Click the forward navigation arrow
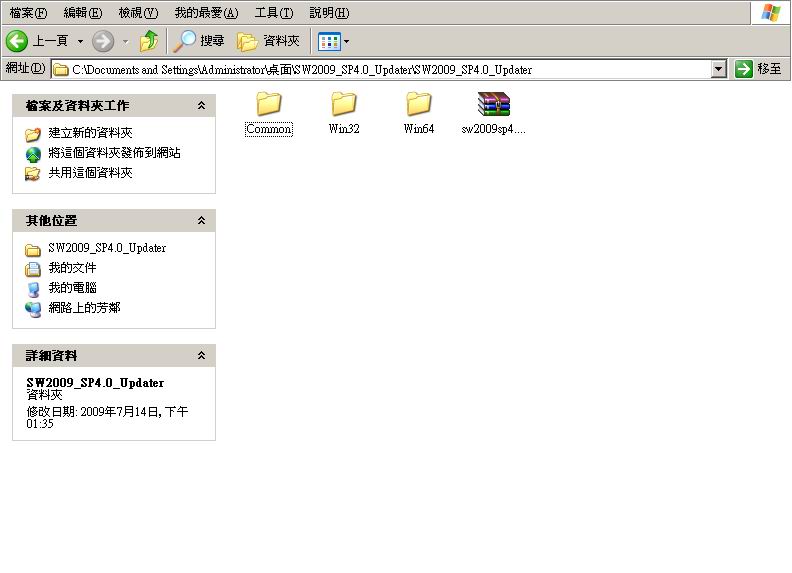The height and width of the screenshot is (573, 792). coord(103,41)
